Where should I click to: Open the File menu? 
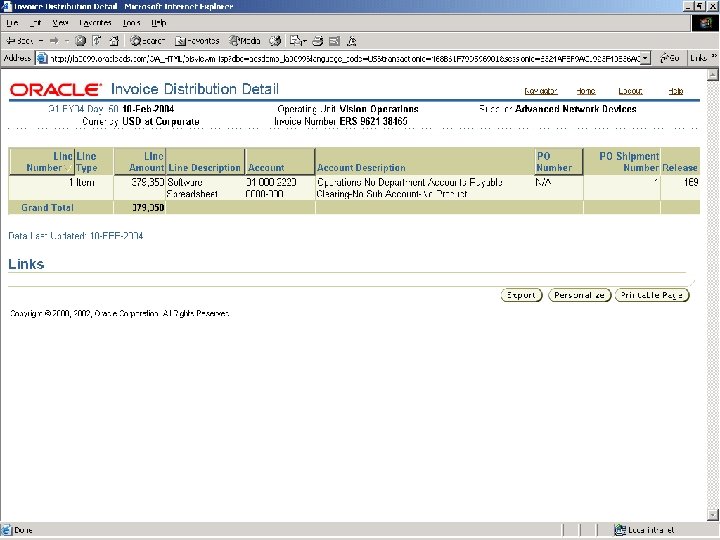[x=12, y=22]
